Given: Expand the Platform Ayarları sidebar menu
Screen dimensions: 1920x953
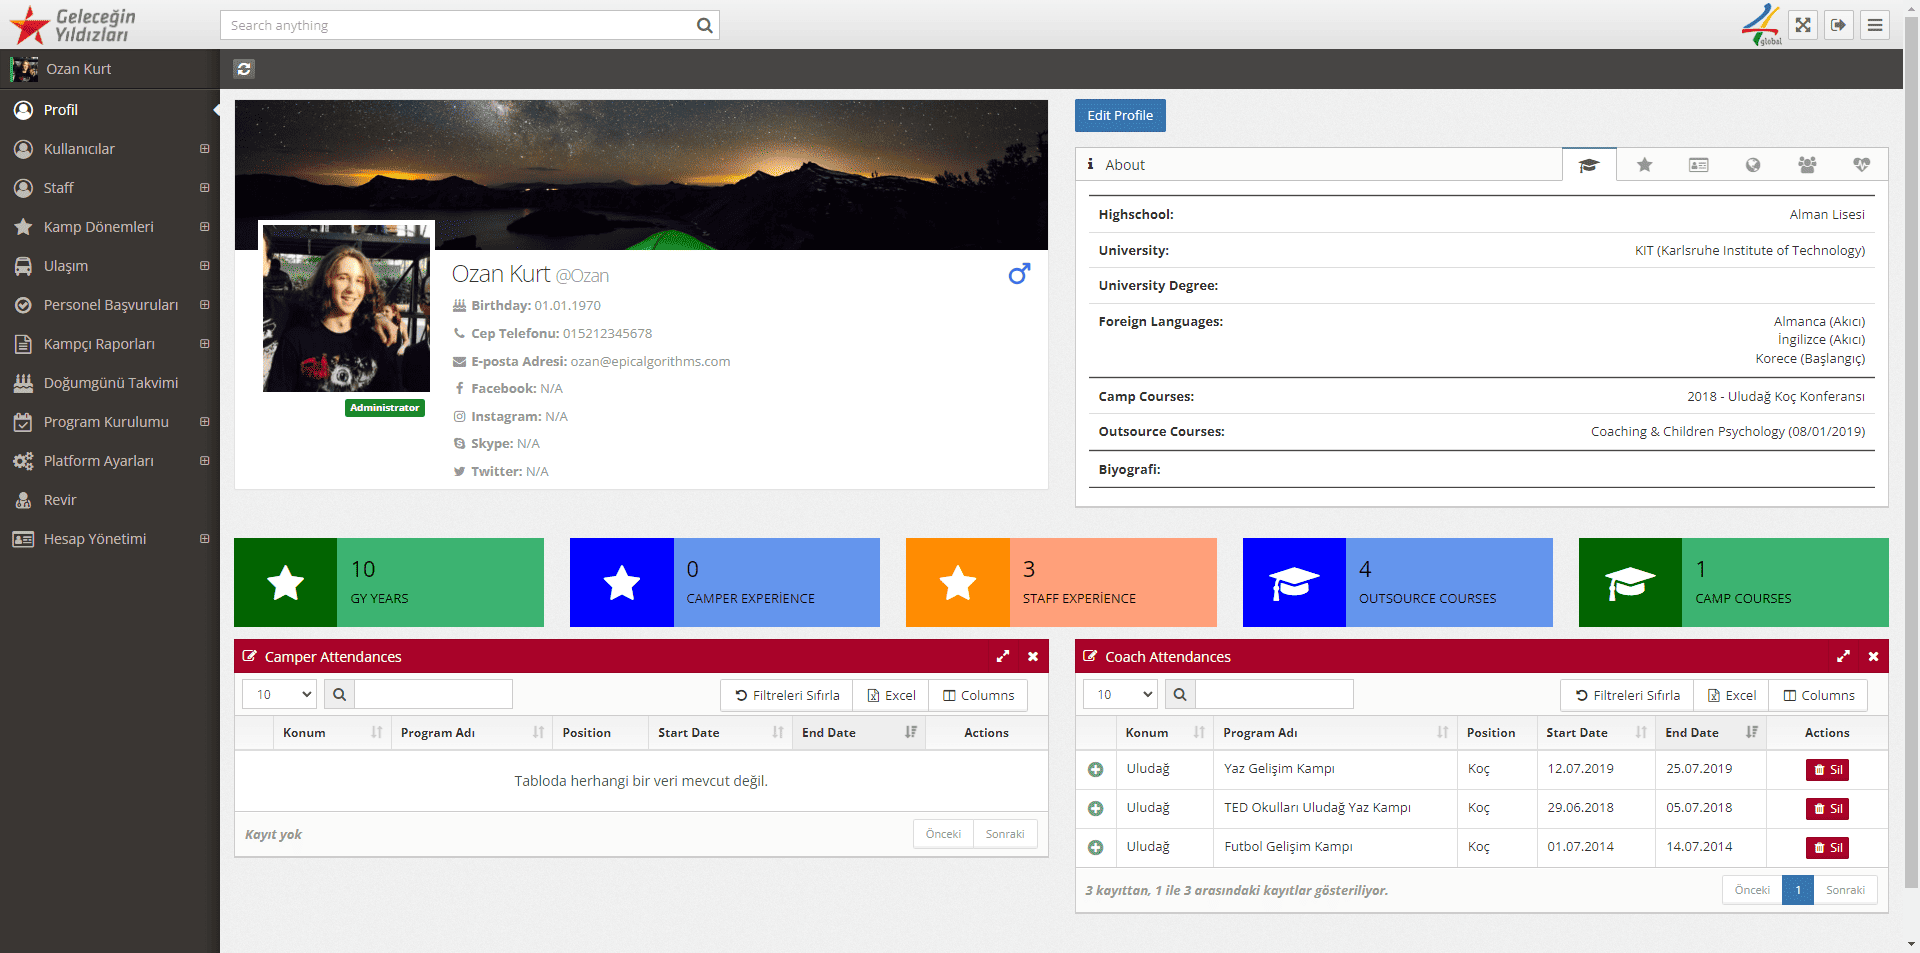Looking at the screenshot, I should (x=110, y=461).
